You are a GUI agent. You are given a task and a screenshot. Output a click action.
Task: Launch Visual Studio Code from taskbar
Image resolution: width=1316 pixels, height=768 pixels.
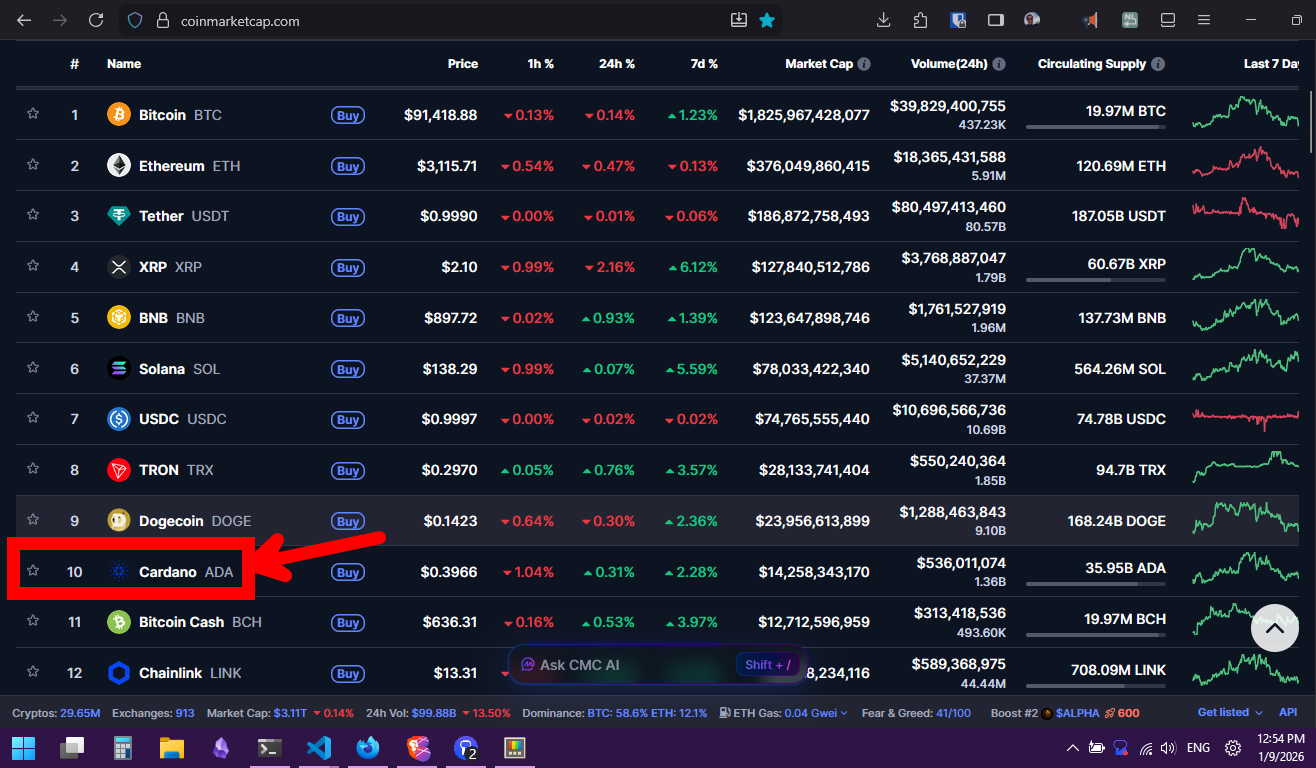click(319, 747)
